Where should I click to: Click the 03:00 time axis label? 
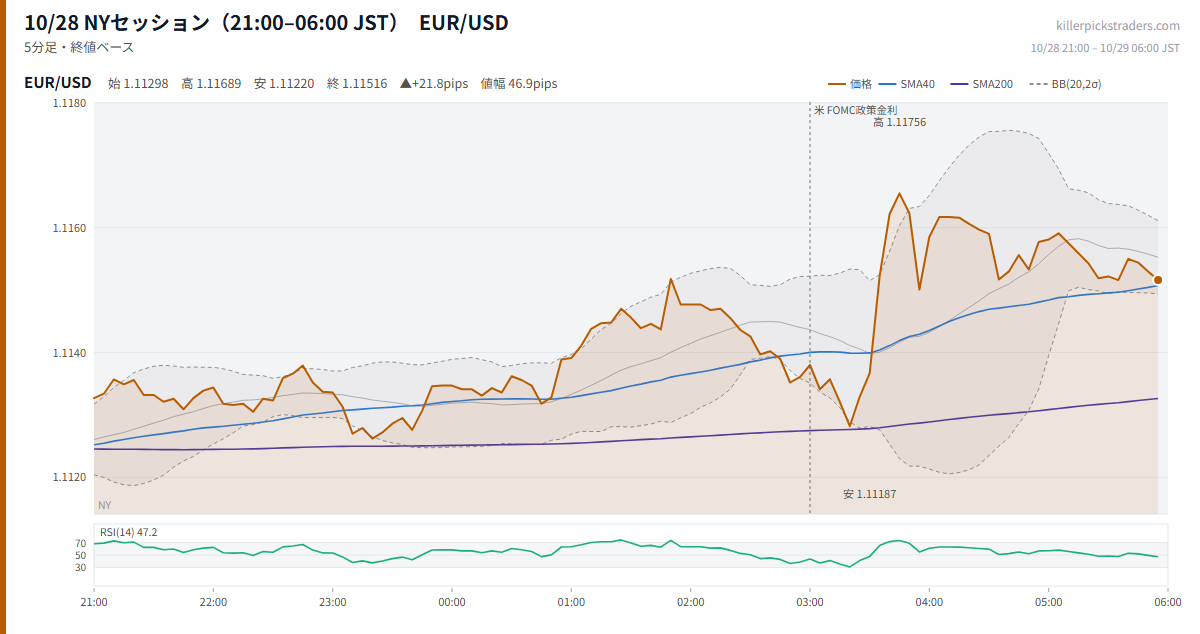coord(810,602)
